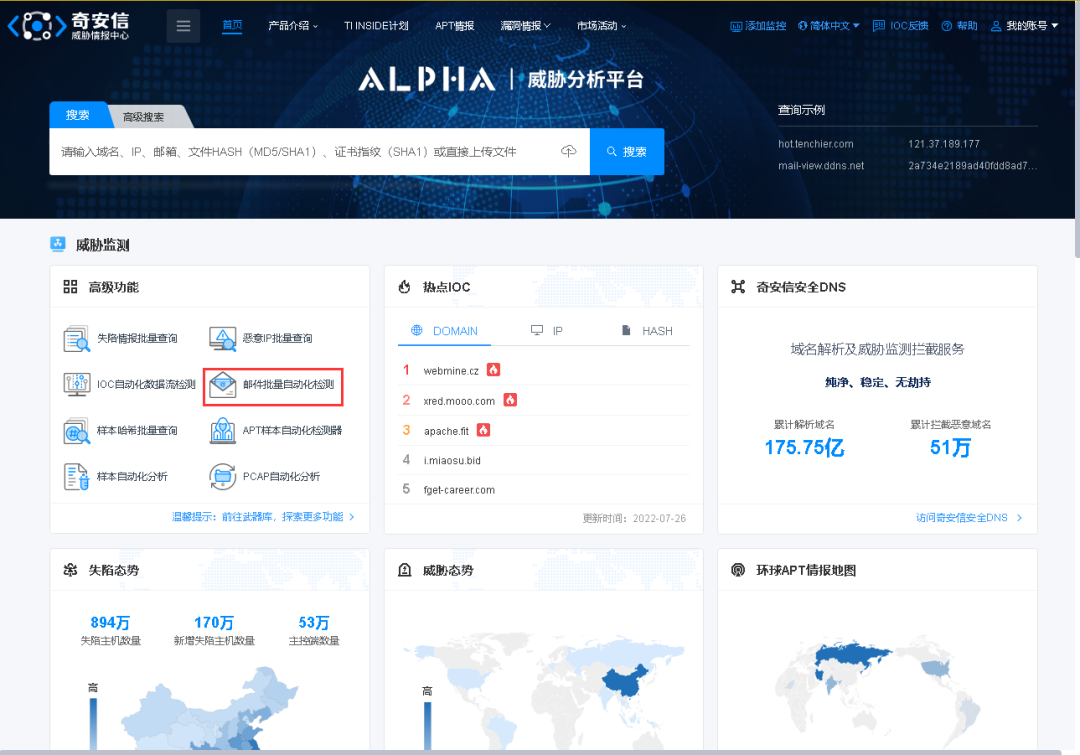Click China on the 威胁态势 map

click(625, 679)
